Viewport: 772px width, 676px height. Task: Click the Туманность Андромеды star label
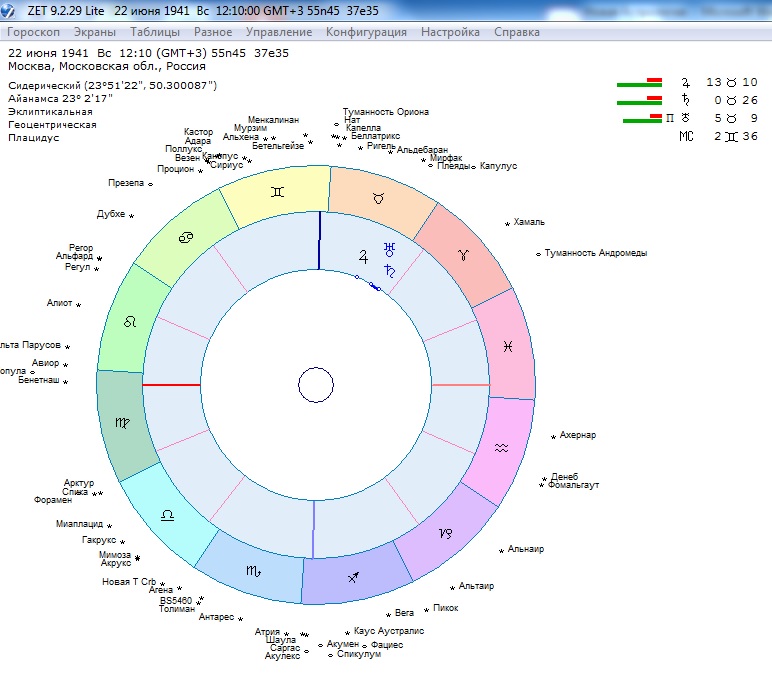(x=595, y=253)
